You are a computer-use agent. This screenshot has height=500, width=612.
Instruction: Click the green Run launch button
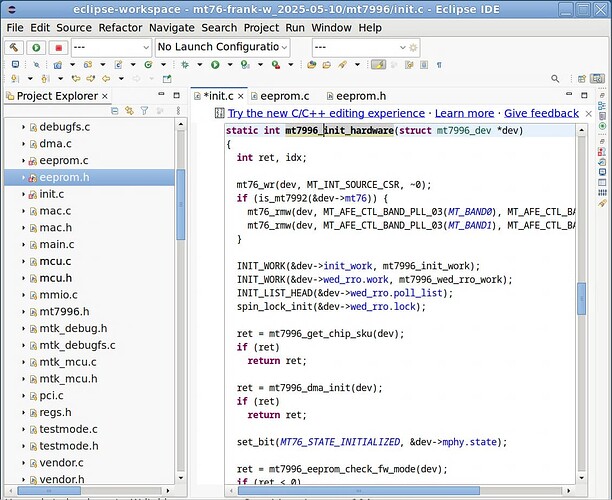[x=36, y=48]
